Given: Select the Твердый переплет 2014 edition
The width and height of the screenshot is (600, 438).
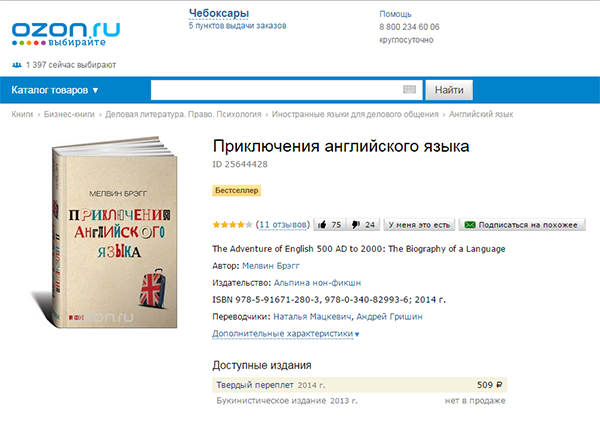Looking at the screenshot, I should (x=360, y=385).
